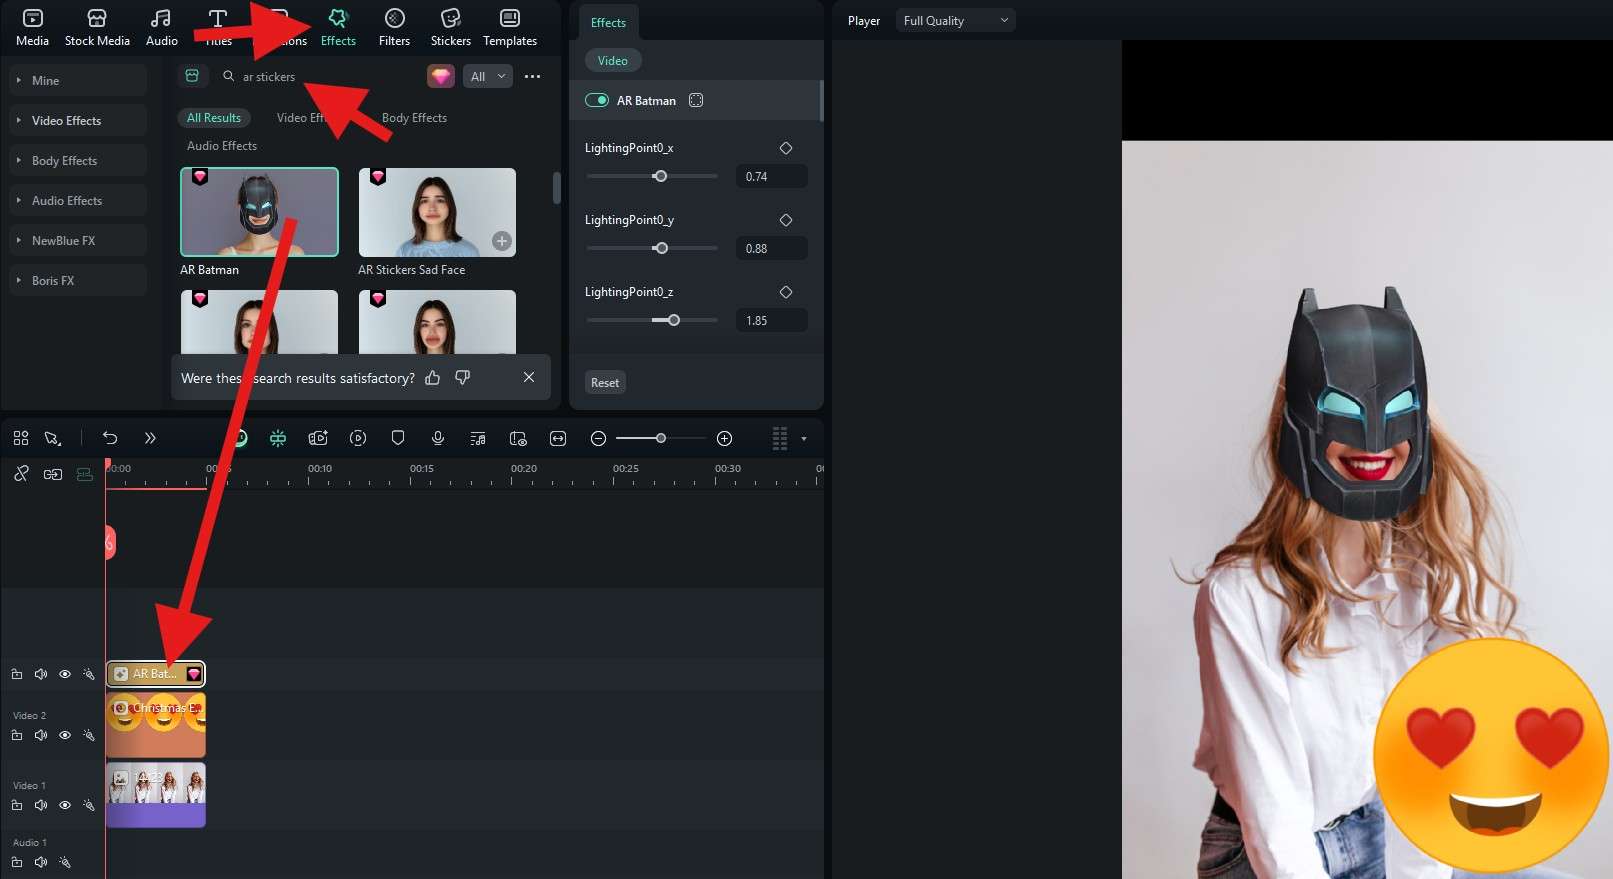
Task: Select the Video sub-tab in Effects panel
Action: tap(613, 60)
